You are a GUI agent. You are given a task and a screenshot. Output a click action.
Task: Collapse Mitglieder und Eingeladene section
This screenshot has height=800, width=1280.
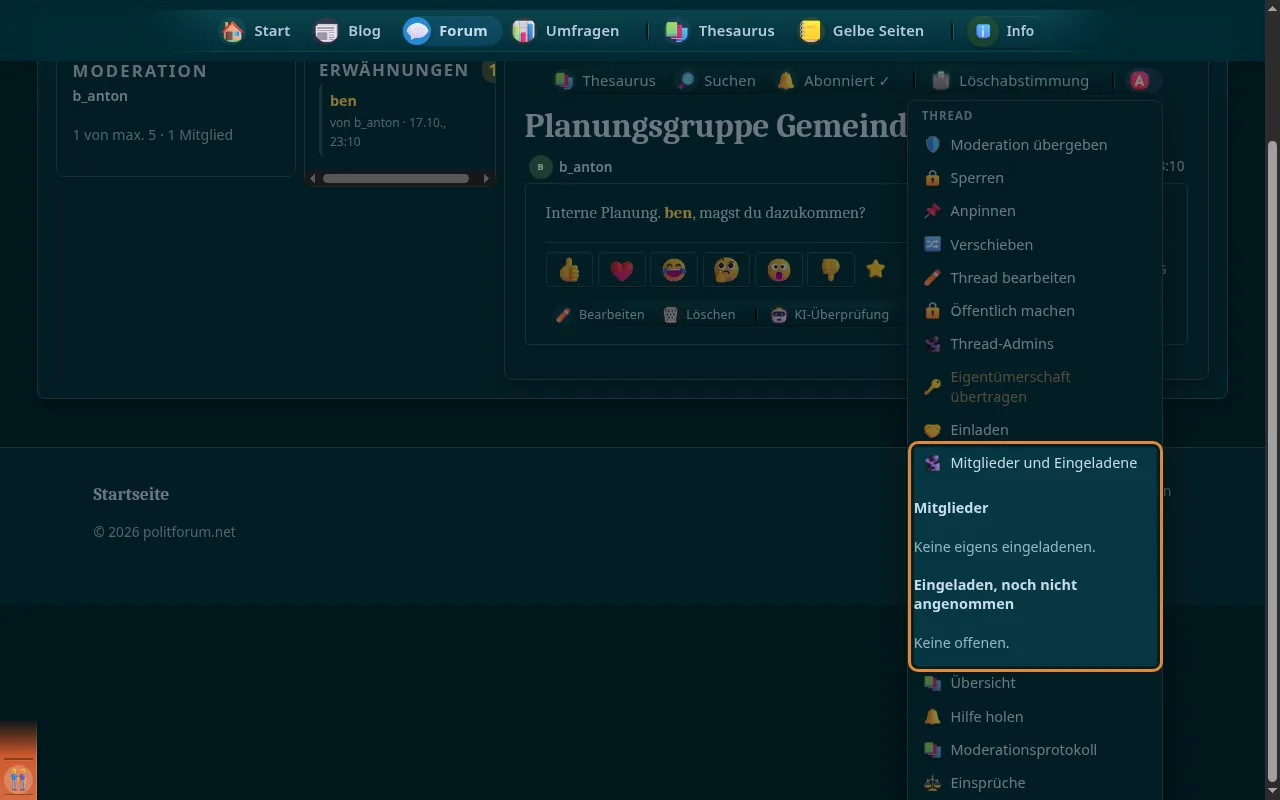click(x=1034, y=463)
